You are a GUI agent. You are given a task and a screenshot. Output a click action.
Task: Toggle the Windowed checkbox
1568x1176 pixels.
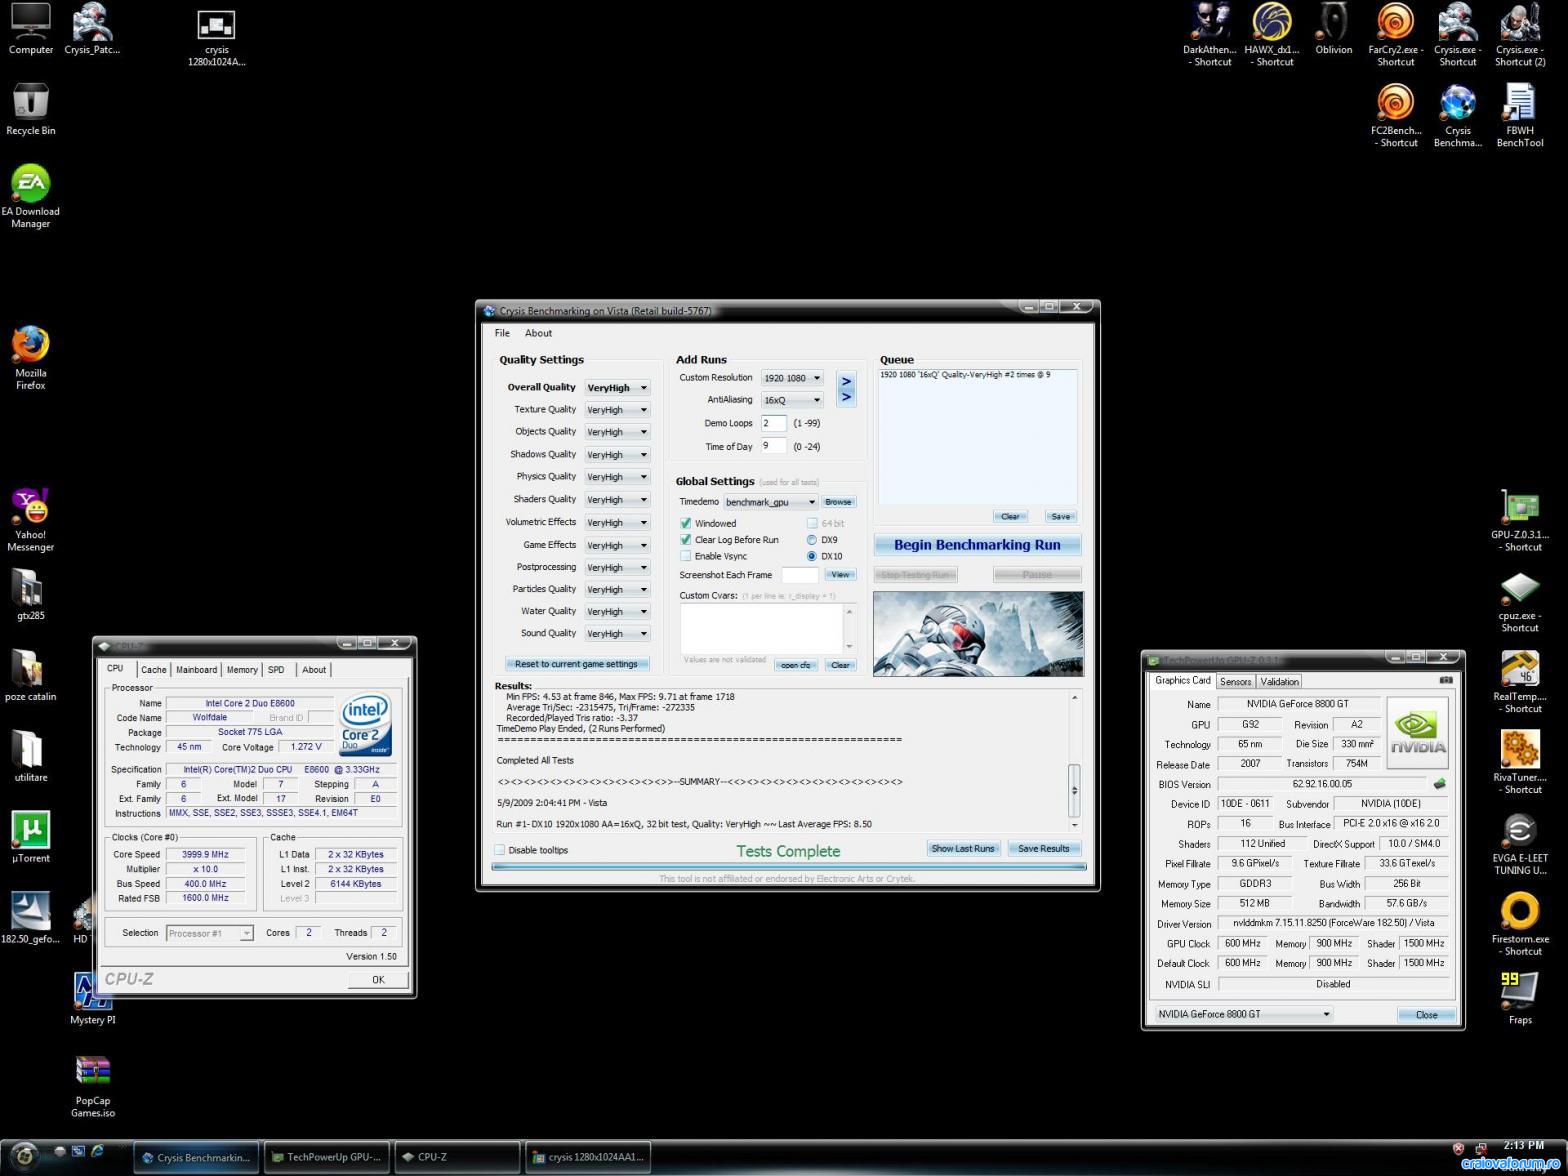[686, 523]
